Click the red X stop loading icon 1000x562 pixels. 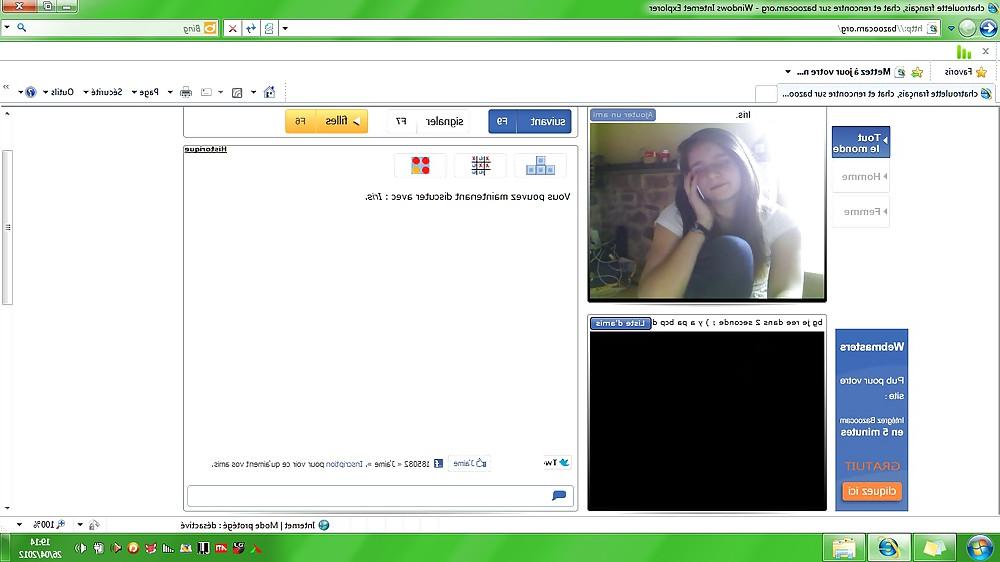coord(233,28)
